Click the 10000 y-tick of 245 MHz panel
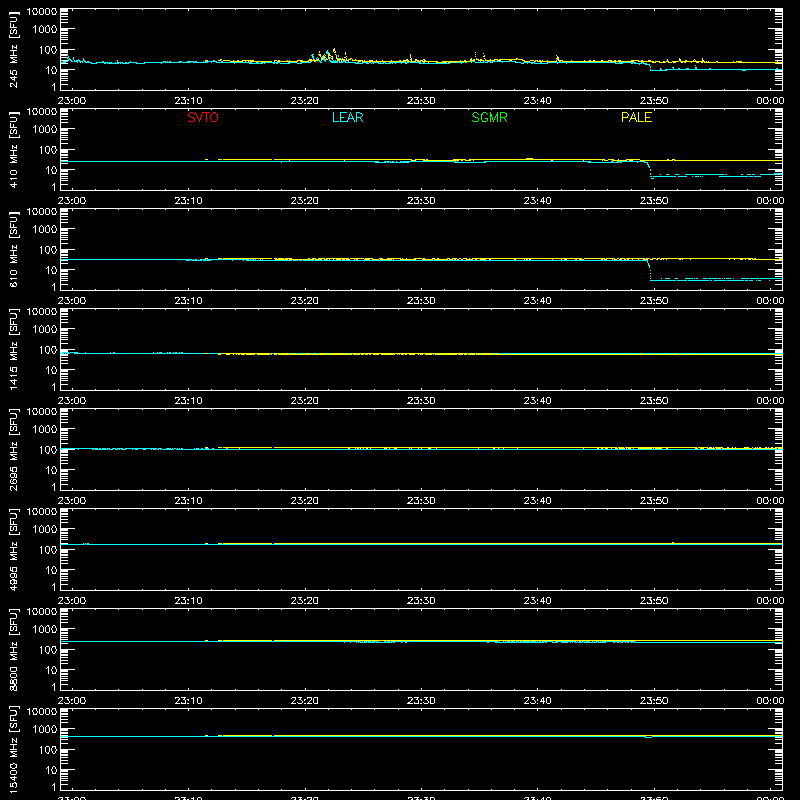800x800 pixels. coord(42,12)
